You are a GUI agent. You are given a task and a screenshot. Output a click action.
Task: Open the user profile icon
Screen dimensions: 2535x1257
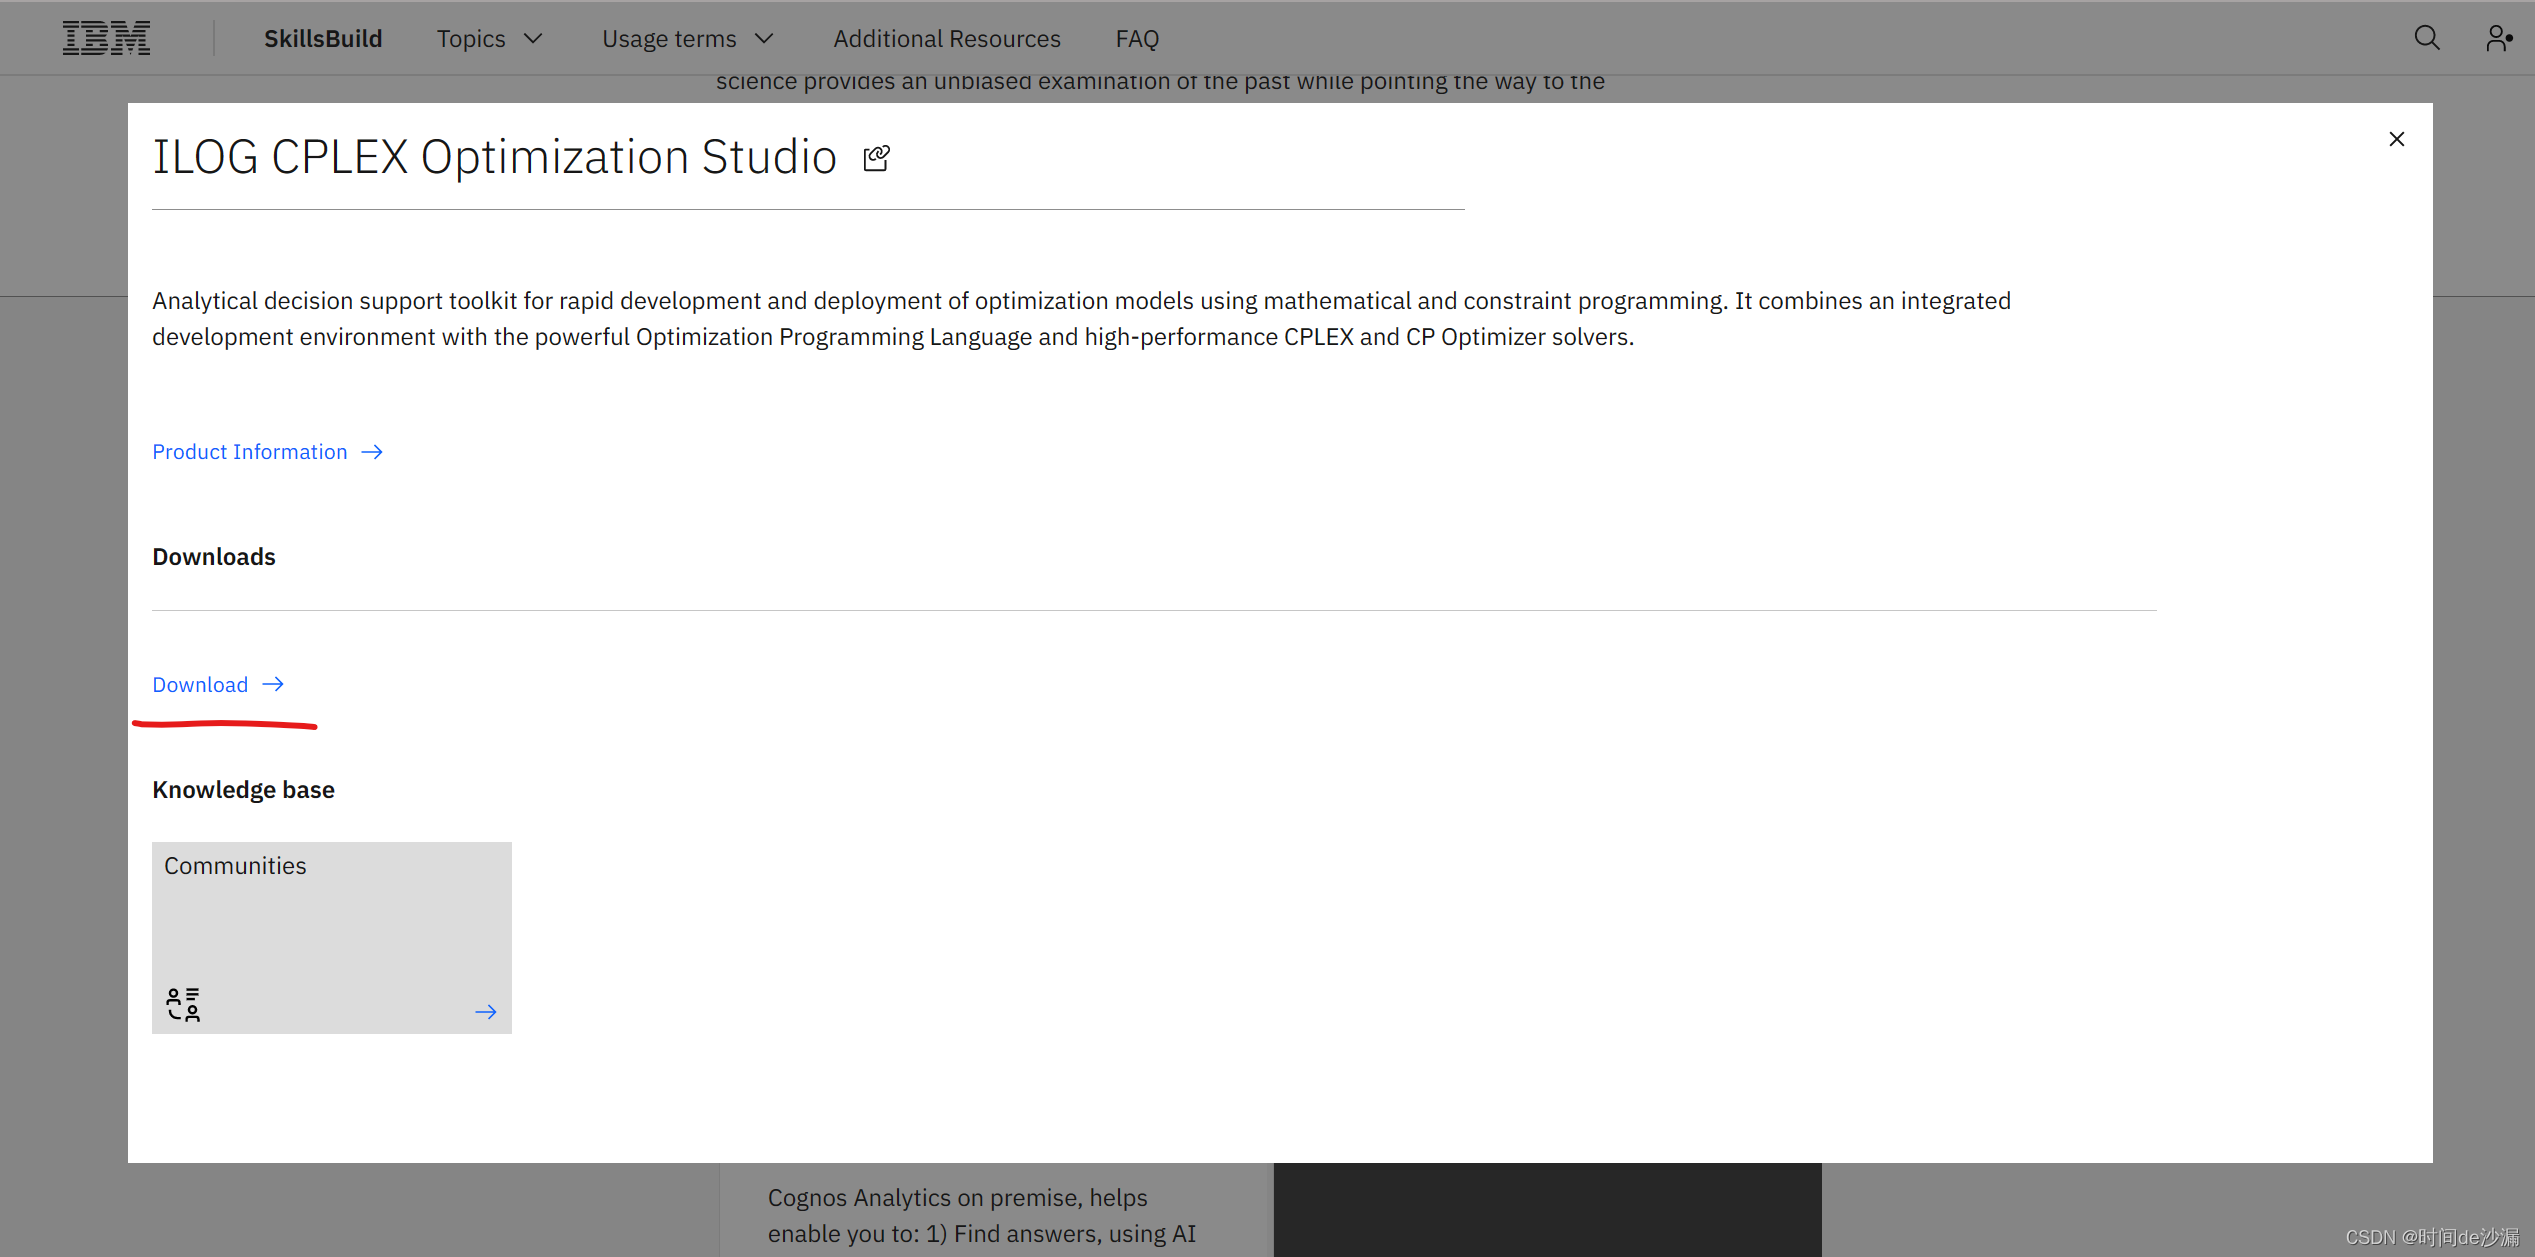point(2499,38)
